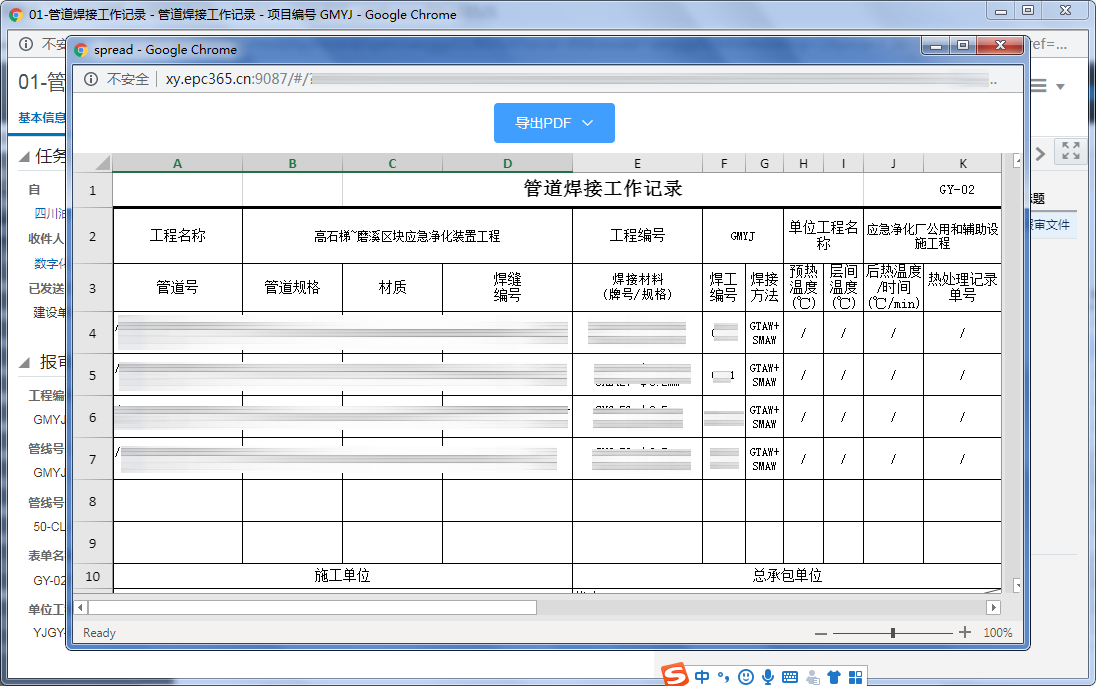Image resolution: width=1096 pixels, height=686 pixels.
Task: Click the 后热温度/时间 header cell
Action: [893, 288]
